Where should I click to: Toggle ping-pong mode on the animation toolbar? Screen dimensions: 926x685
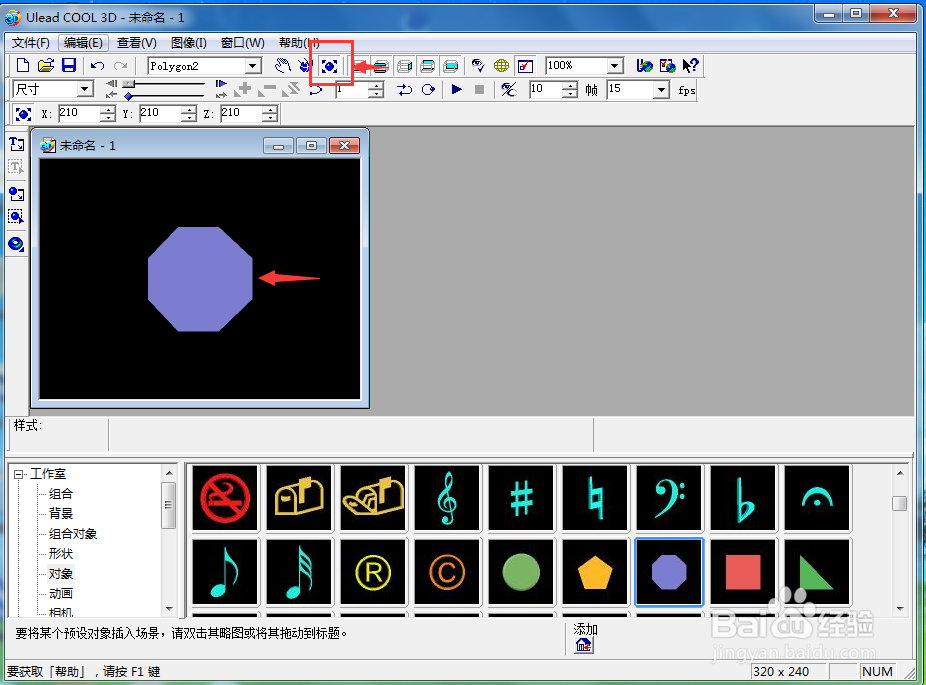405,89
